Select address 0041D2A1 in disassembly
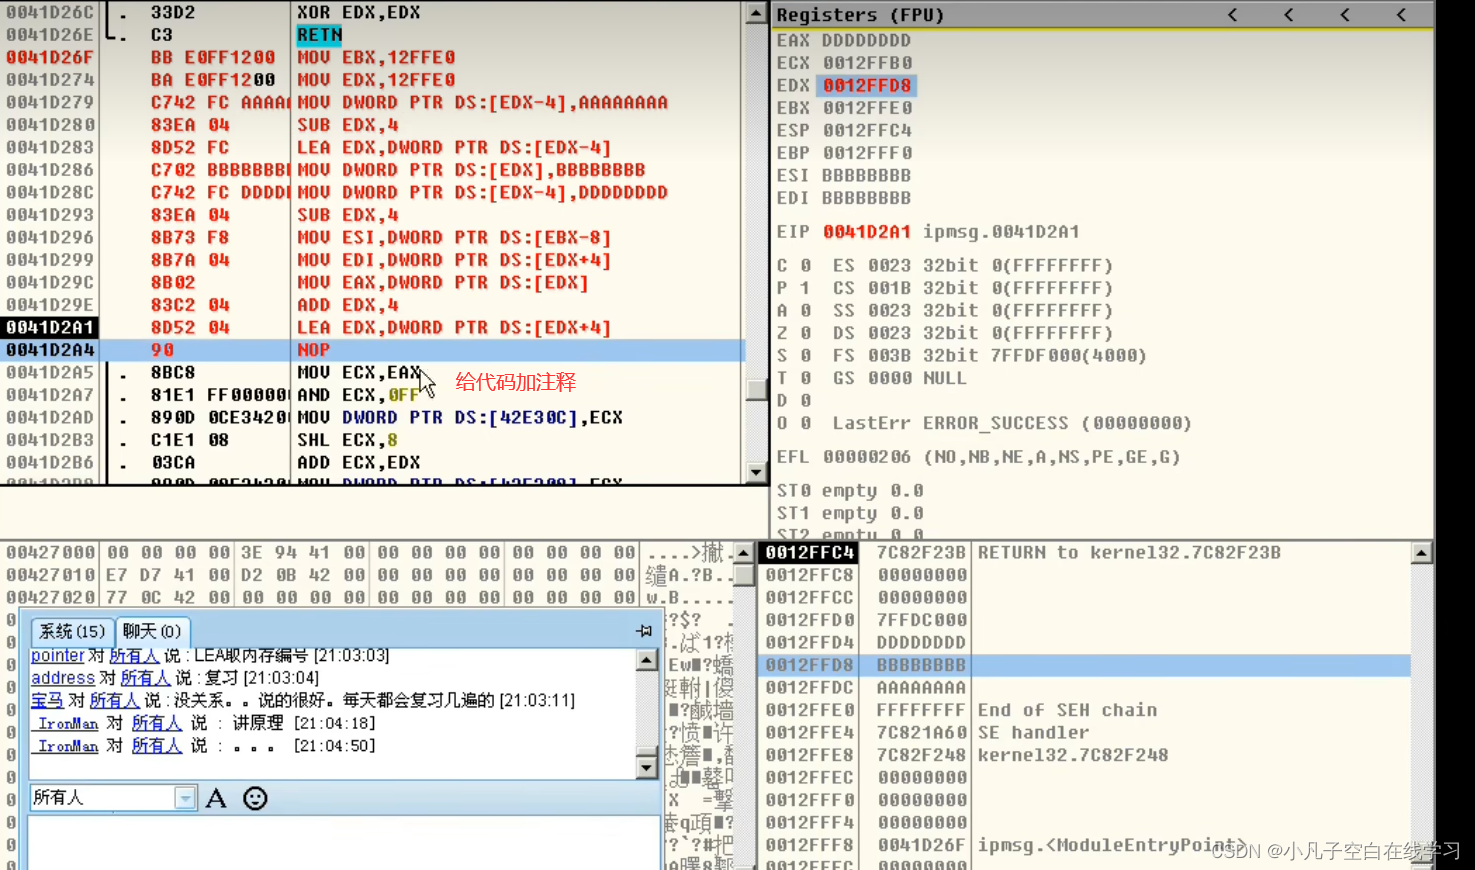This screenshot has height=870, width=1475. click(x=50, y=327)
